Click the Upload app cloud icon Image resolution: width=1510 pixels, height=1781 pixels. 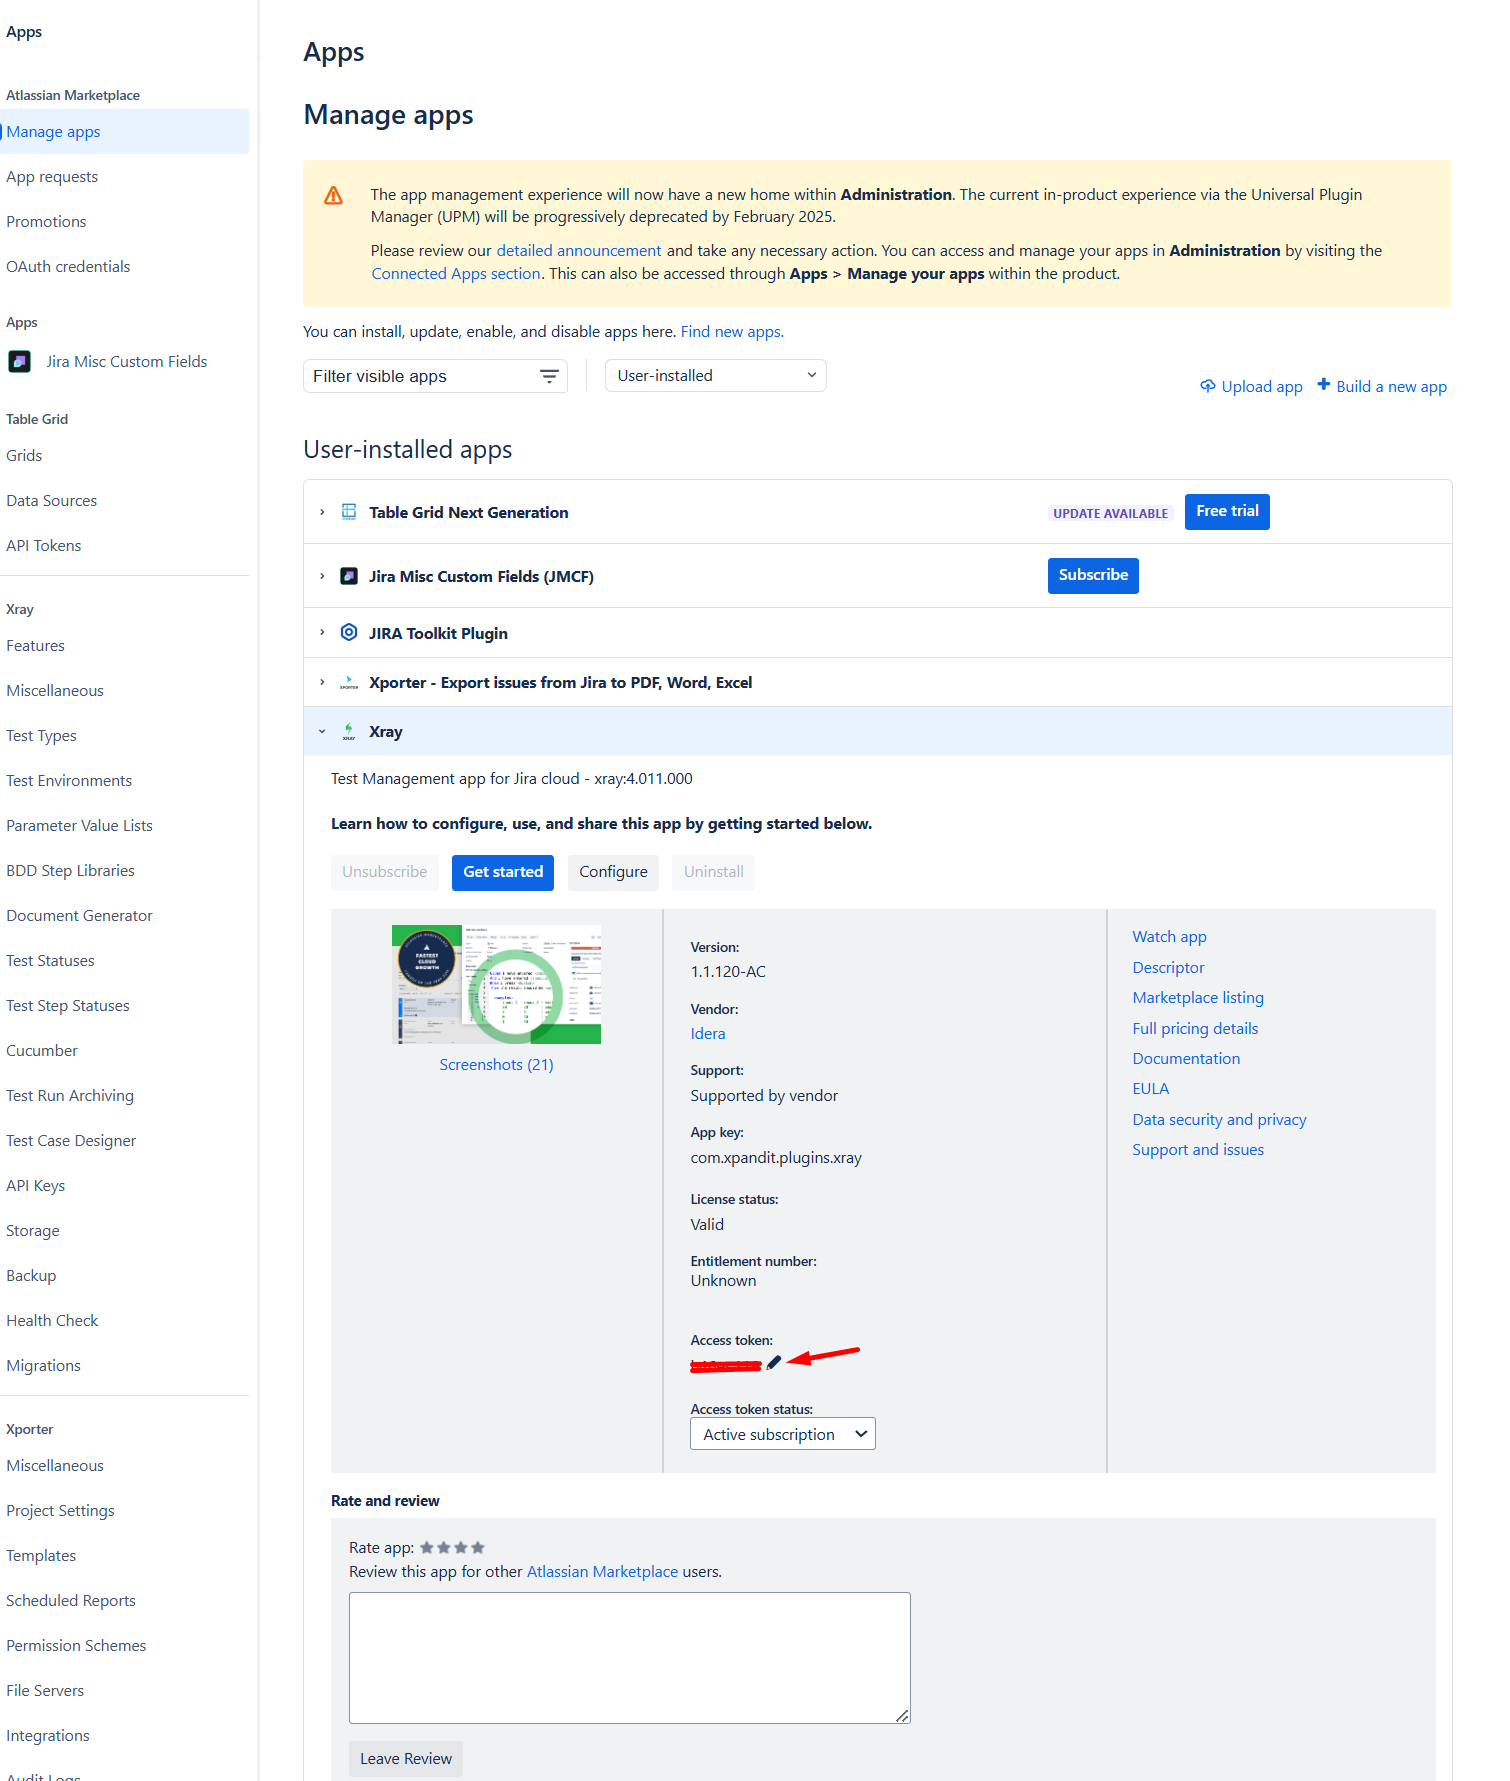[x=1208, y=386]
